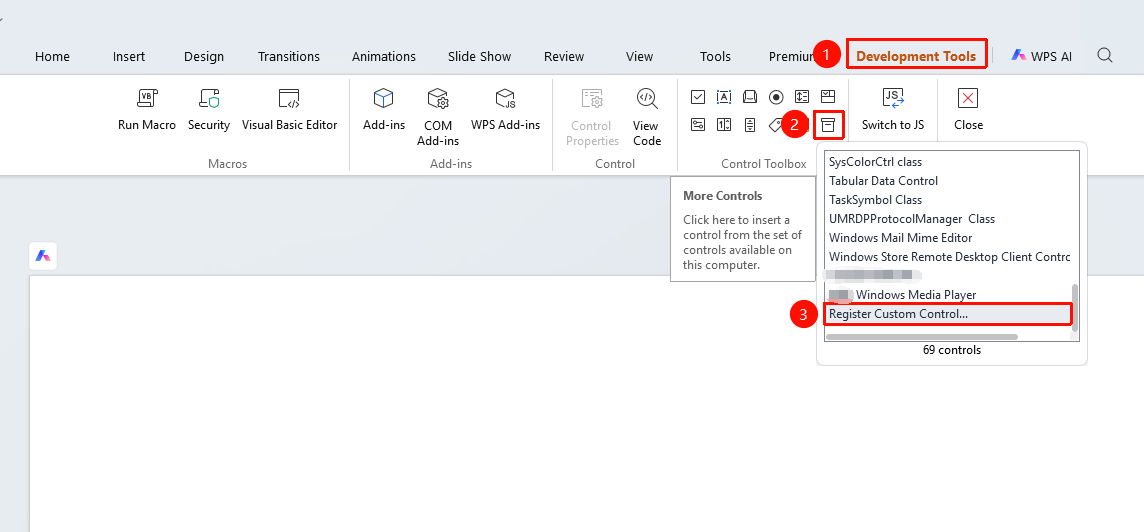Select TaskSymbol Class entry
The width and height of the screenshot is (1144, 532).
(948, 200)
